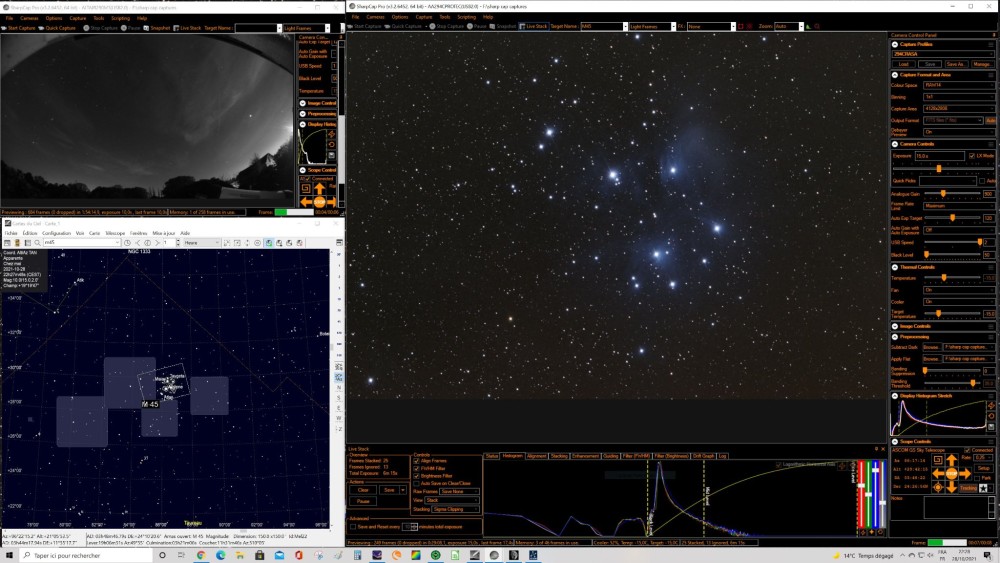Toggle the LX Mode checkbox
Screen dimensions: 1000x563
click(x=972, y=156)
